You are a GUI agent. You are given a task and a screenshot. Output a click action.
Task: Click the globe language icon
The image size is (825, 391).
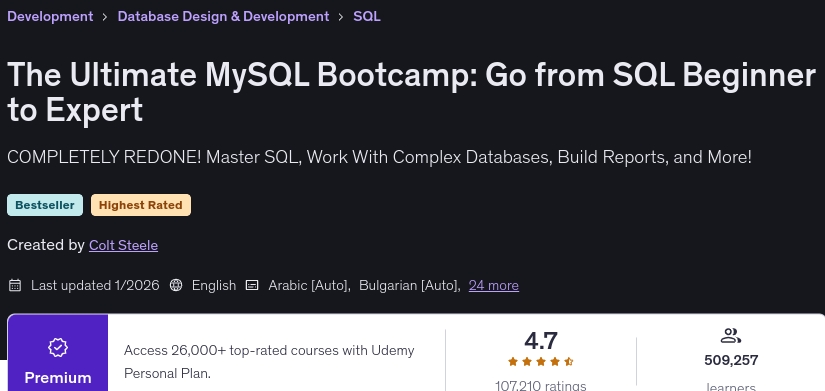point(176,285)
